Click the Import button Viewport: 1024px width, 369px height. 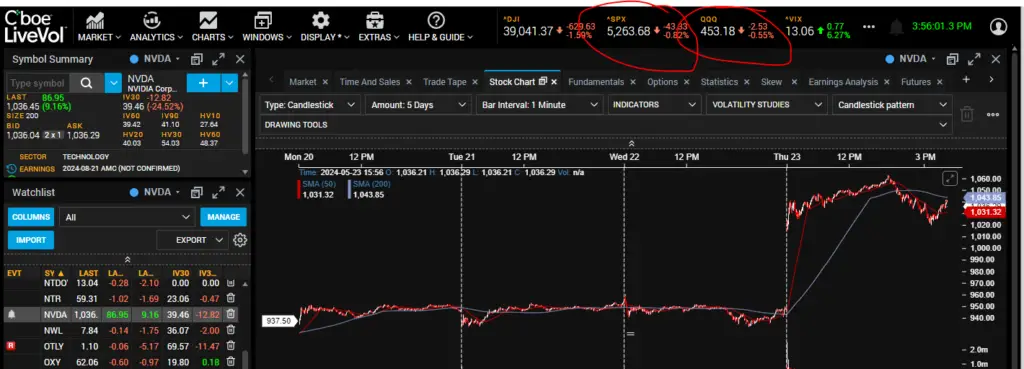coord(31,240)
